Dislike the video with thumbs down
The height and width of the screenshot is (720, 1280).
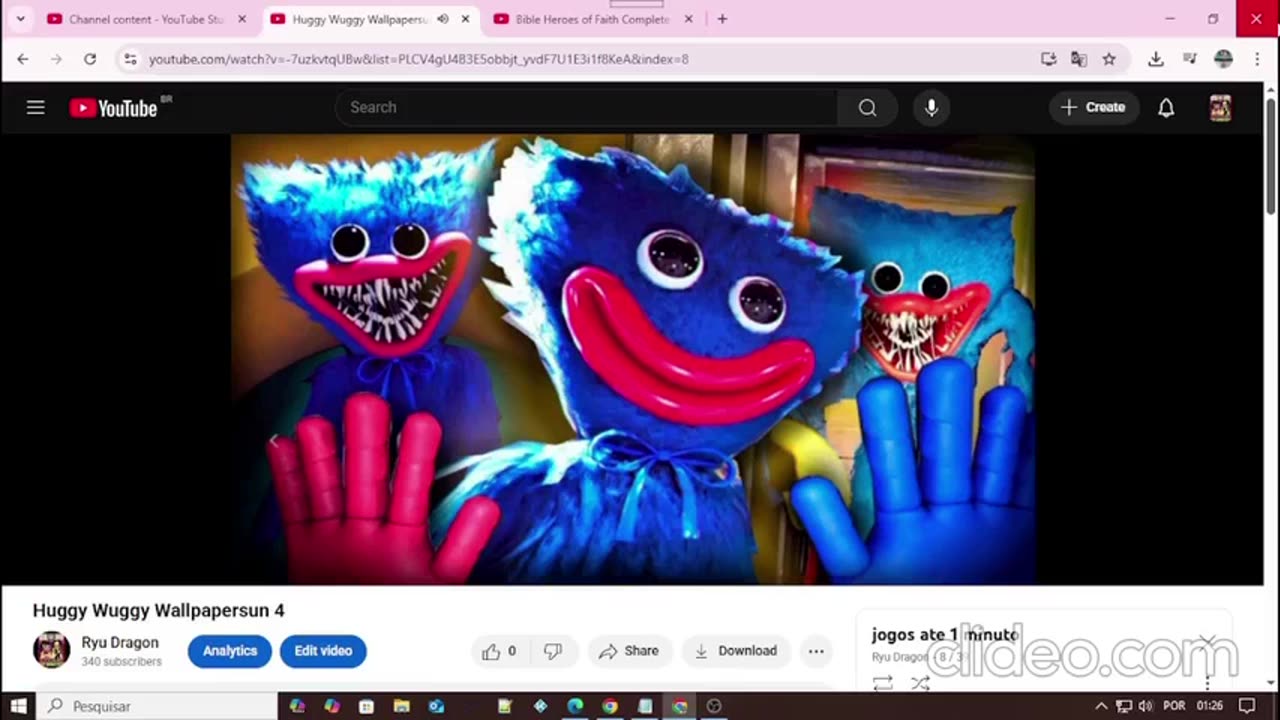(x=552, y=651)
